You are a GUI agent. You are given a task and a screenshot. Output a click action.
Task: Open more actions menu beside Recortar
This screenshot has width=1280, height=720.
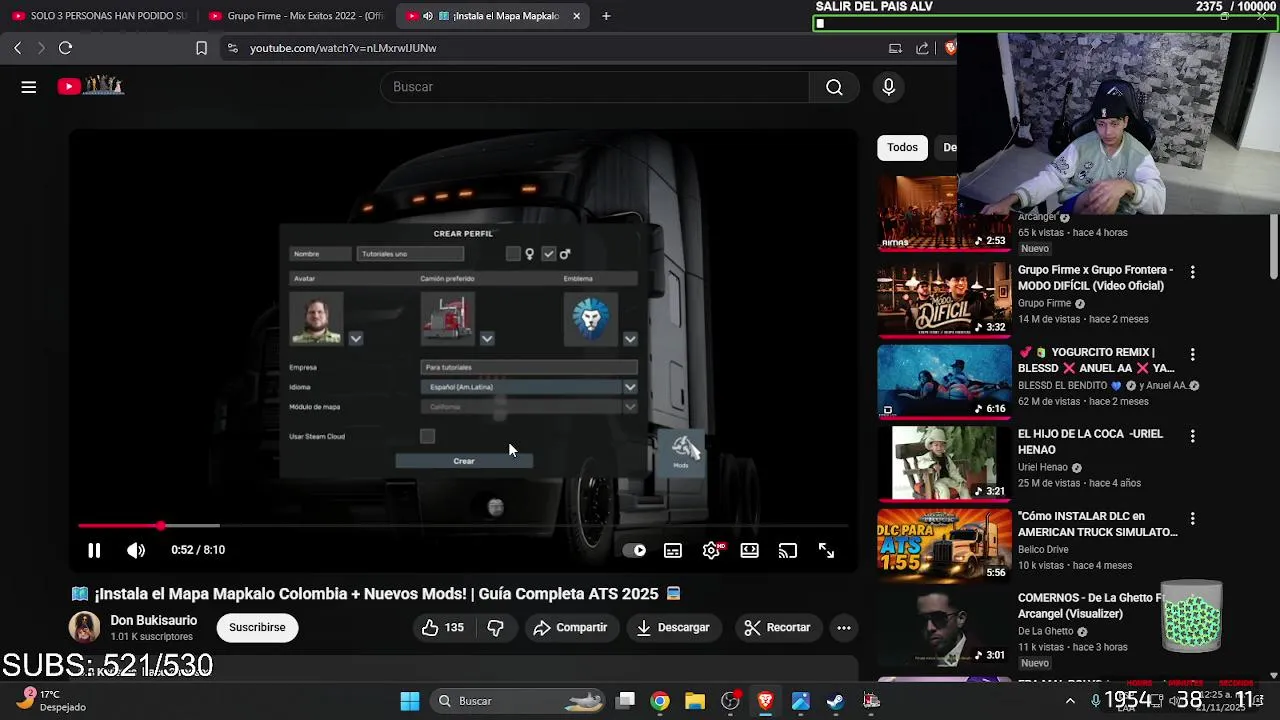(844, 627)
